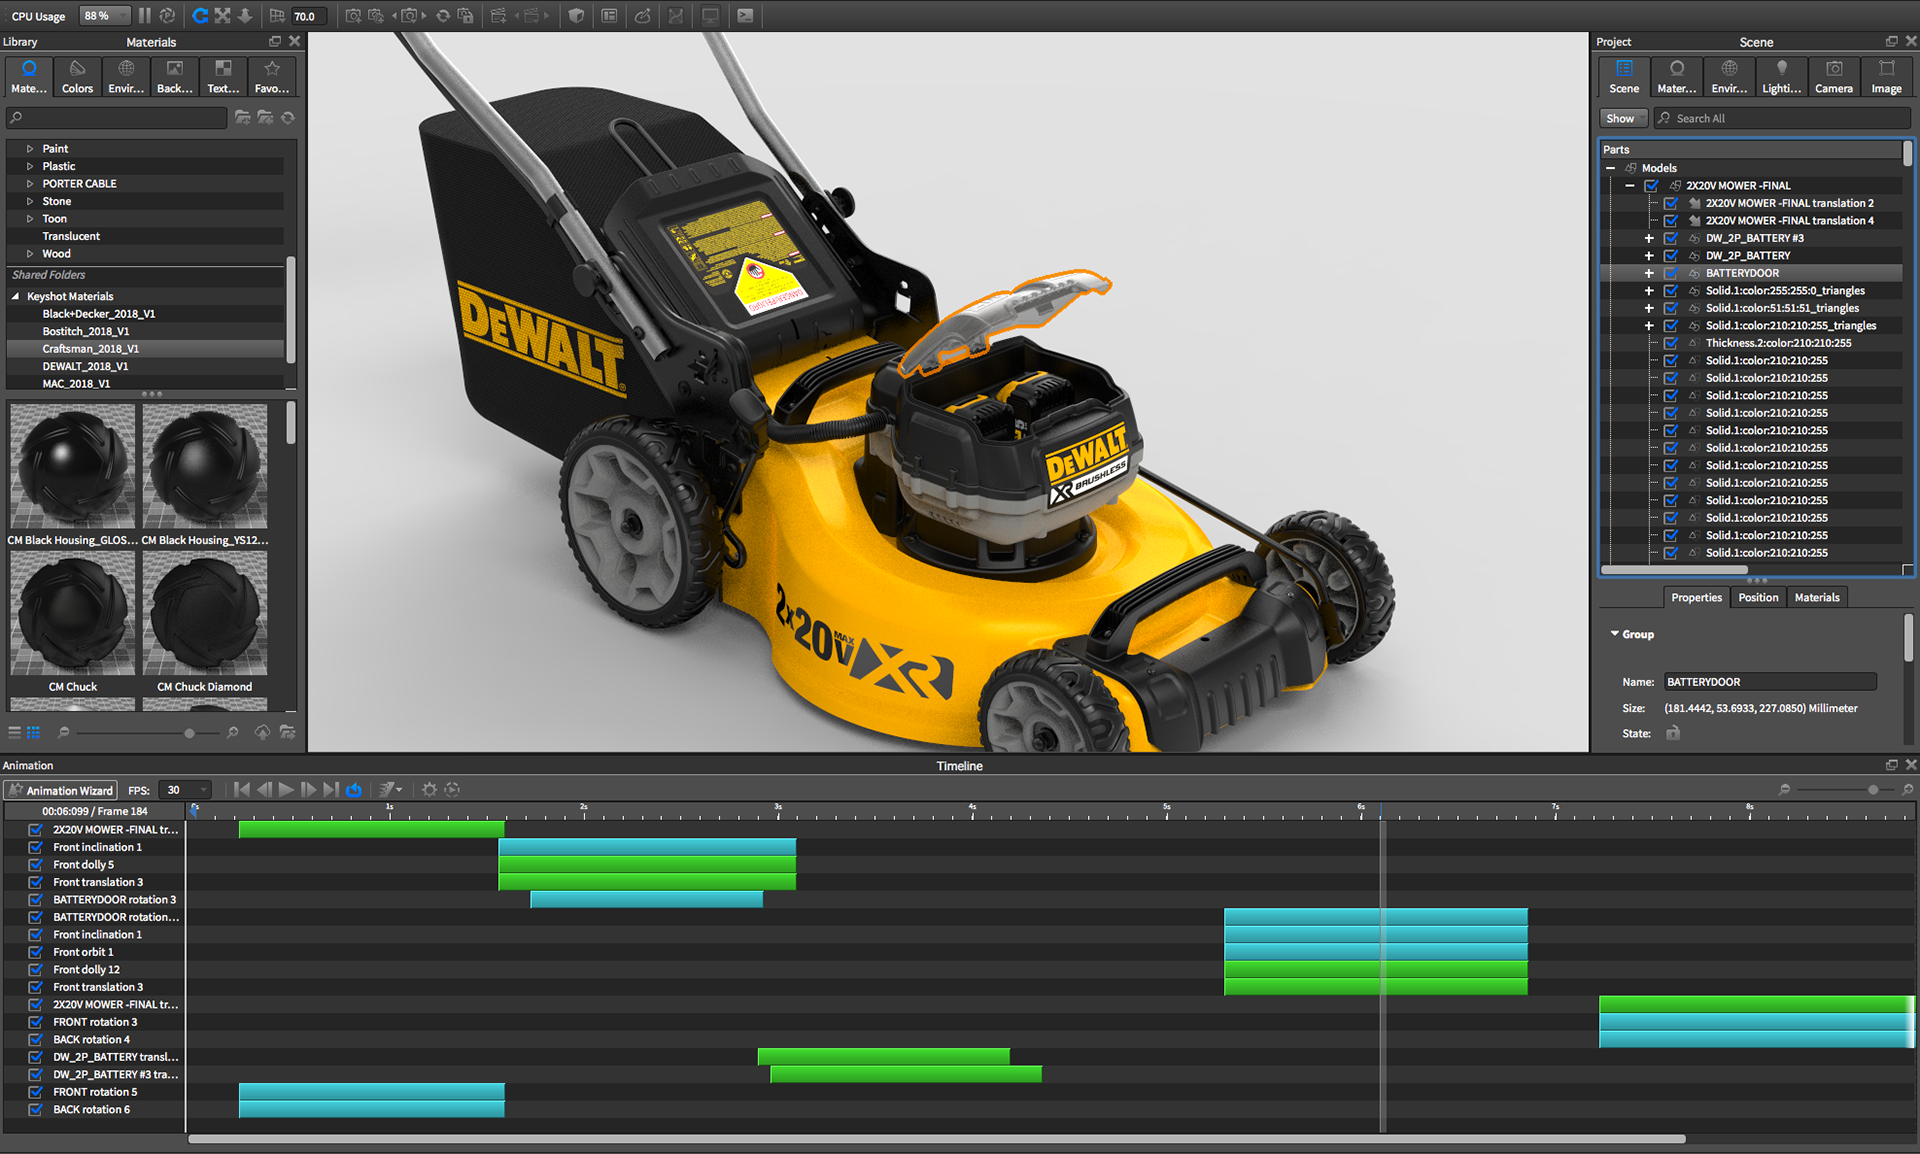
Task: Click the Scene Search All field
Action: pyautogui.click(x=1781, y=118)
